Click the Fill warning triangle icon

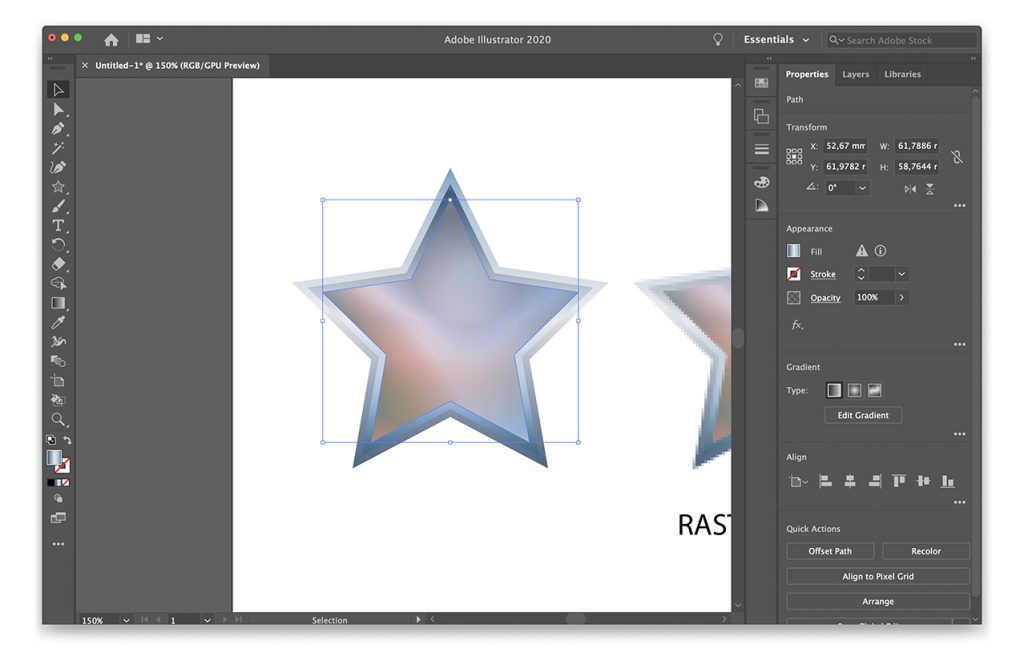tap(862, 251)
